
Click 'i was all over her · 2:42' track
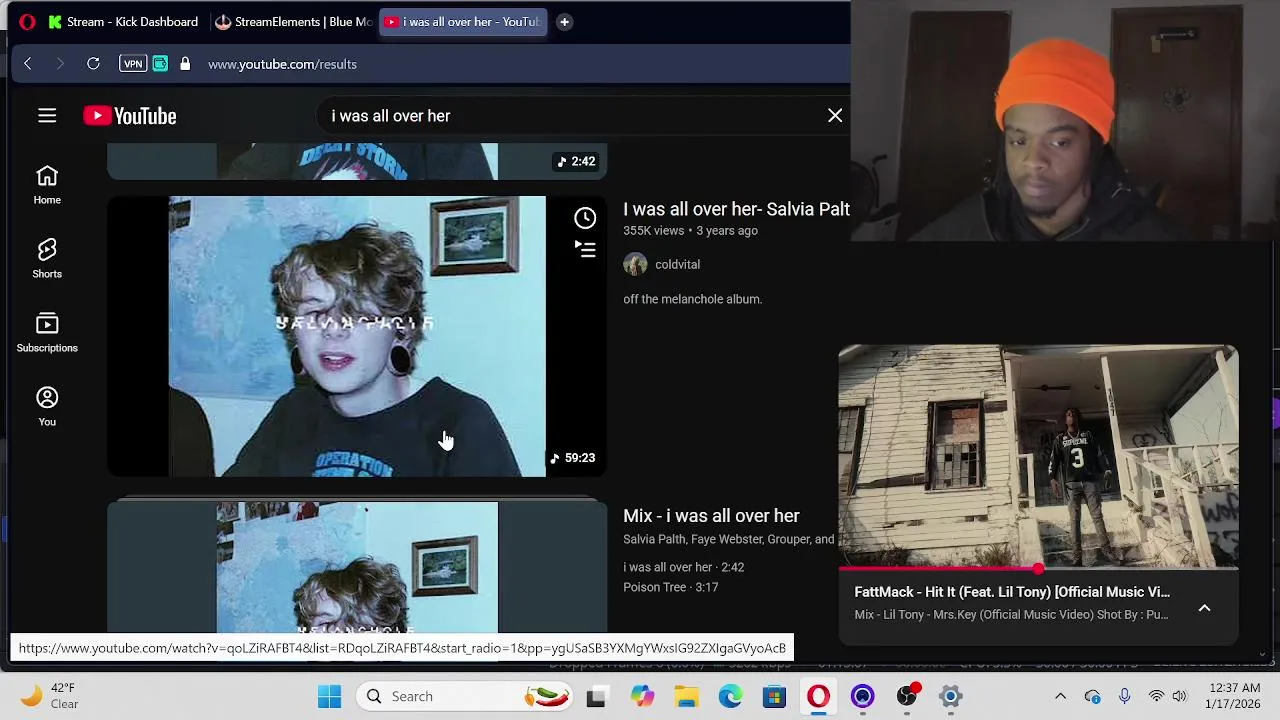pos(683,567)
